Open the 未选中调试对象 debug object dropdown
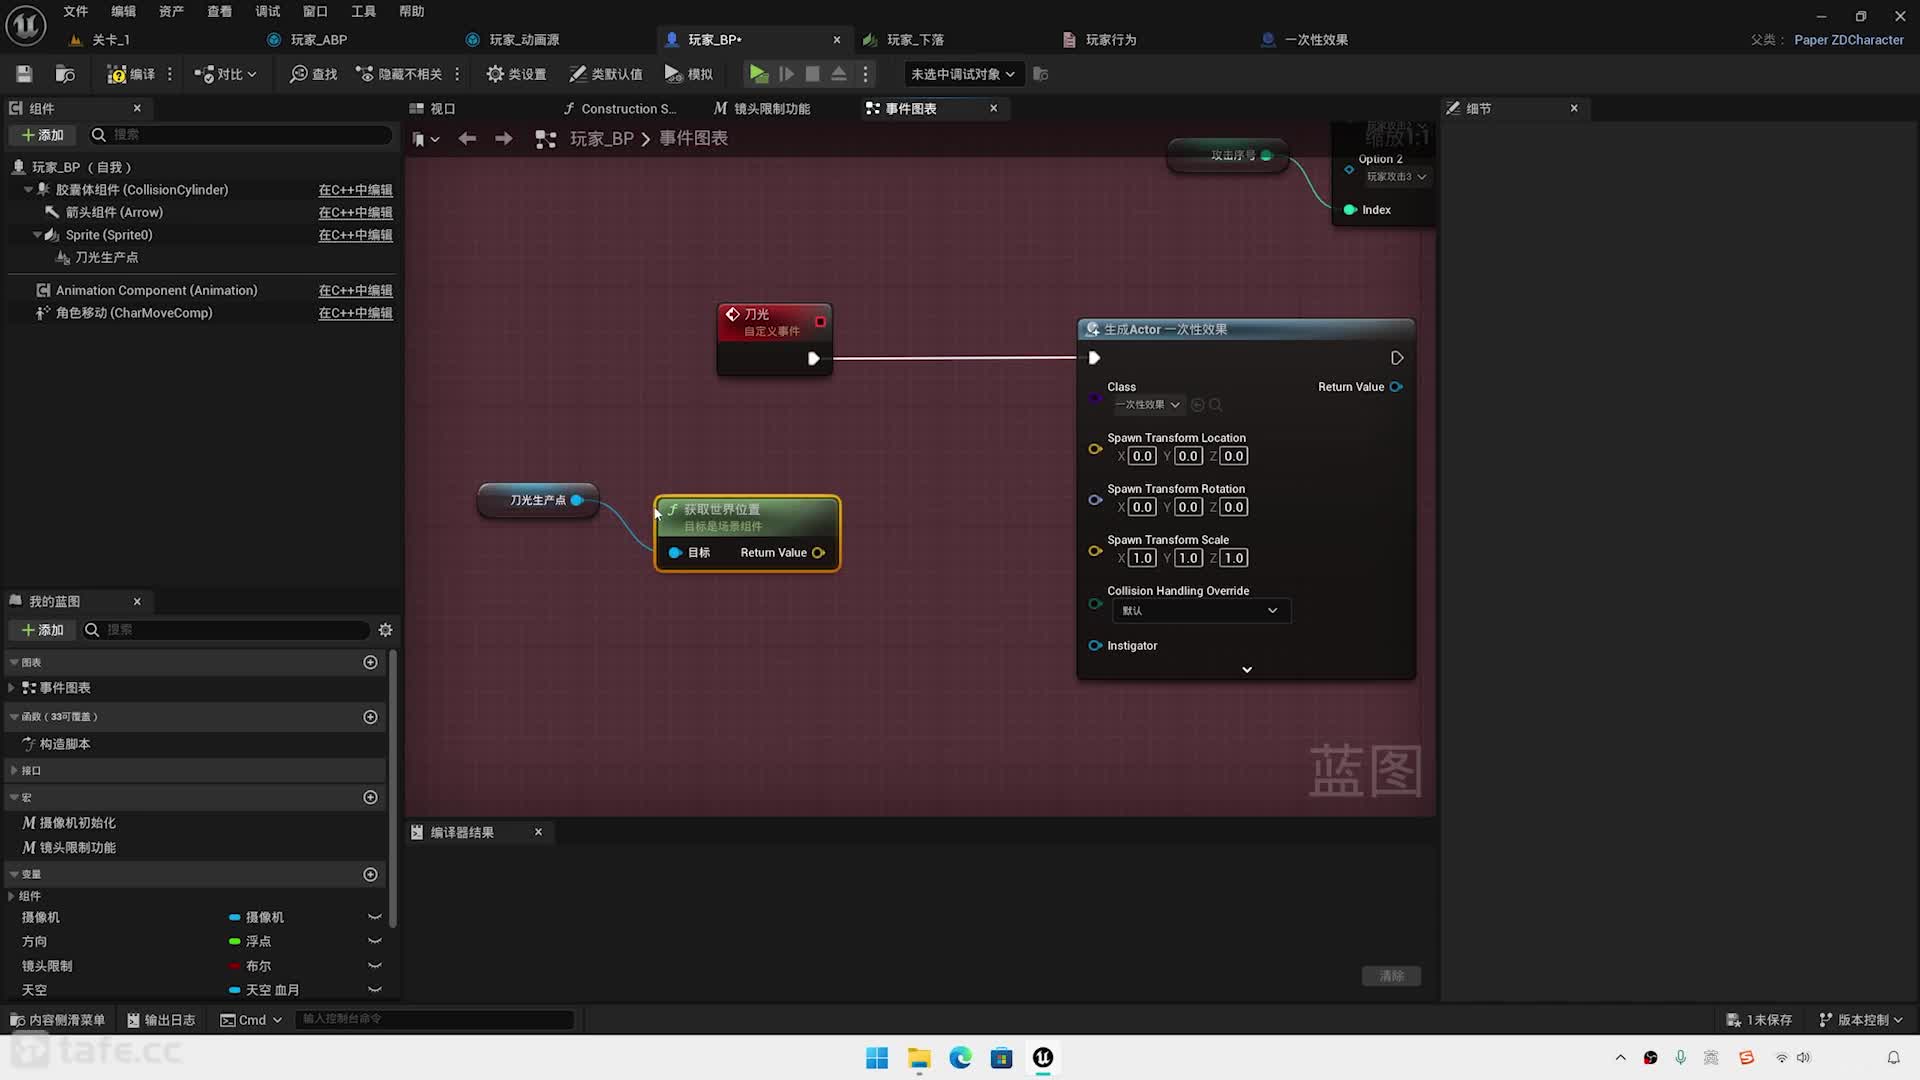Image resolution: width=1920 pixels, height=1080 pixels. pos(962,74)
